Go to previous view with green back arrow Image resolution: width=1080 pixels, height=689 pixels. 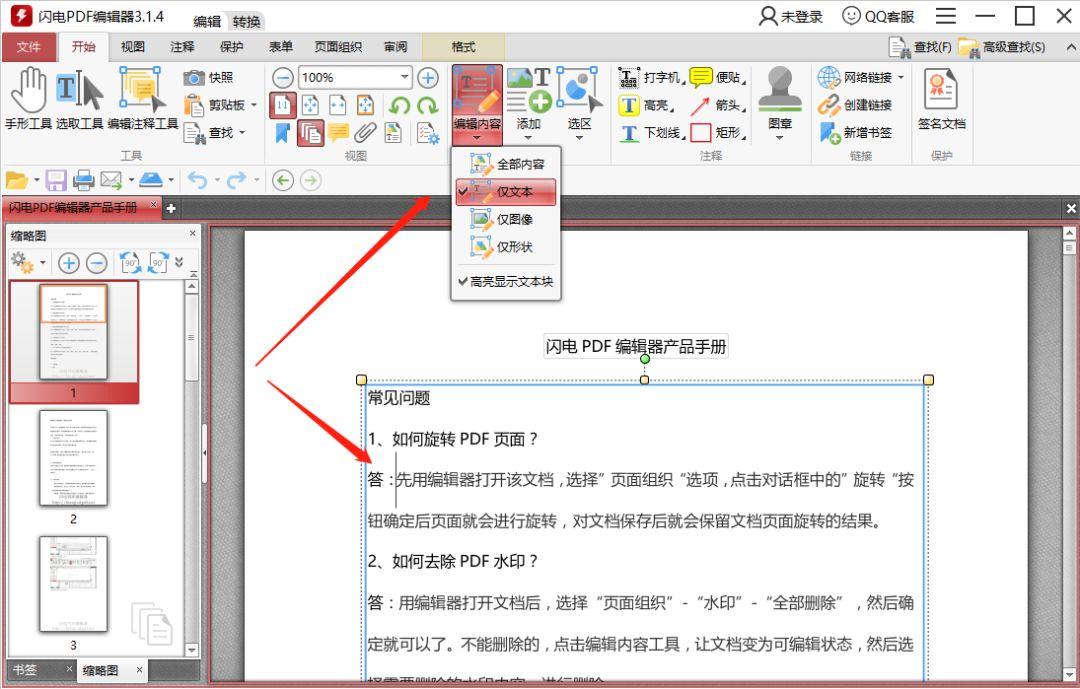pyautogui.click(x=282, y=181)
